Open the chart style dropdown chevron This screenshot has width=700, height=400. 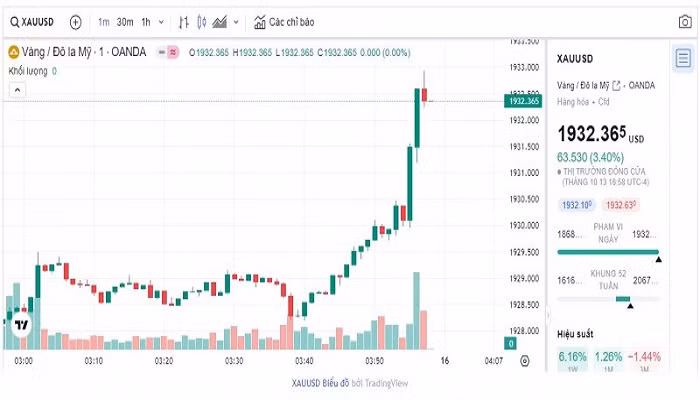(x=236, y=21)
